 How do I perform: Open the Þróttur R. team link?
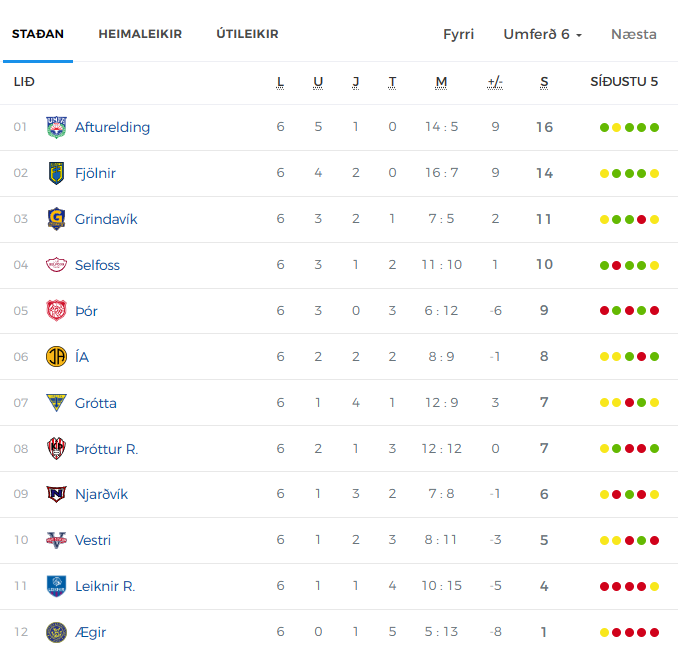click(x=107, y=449)
